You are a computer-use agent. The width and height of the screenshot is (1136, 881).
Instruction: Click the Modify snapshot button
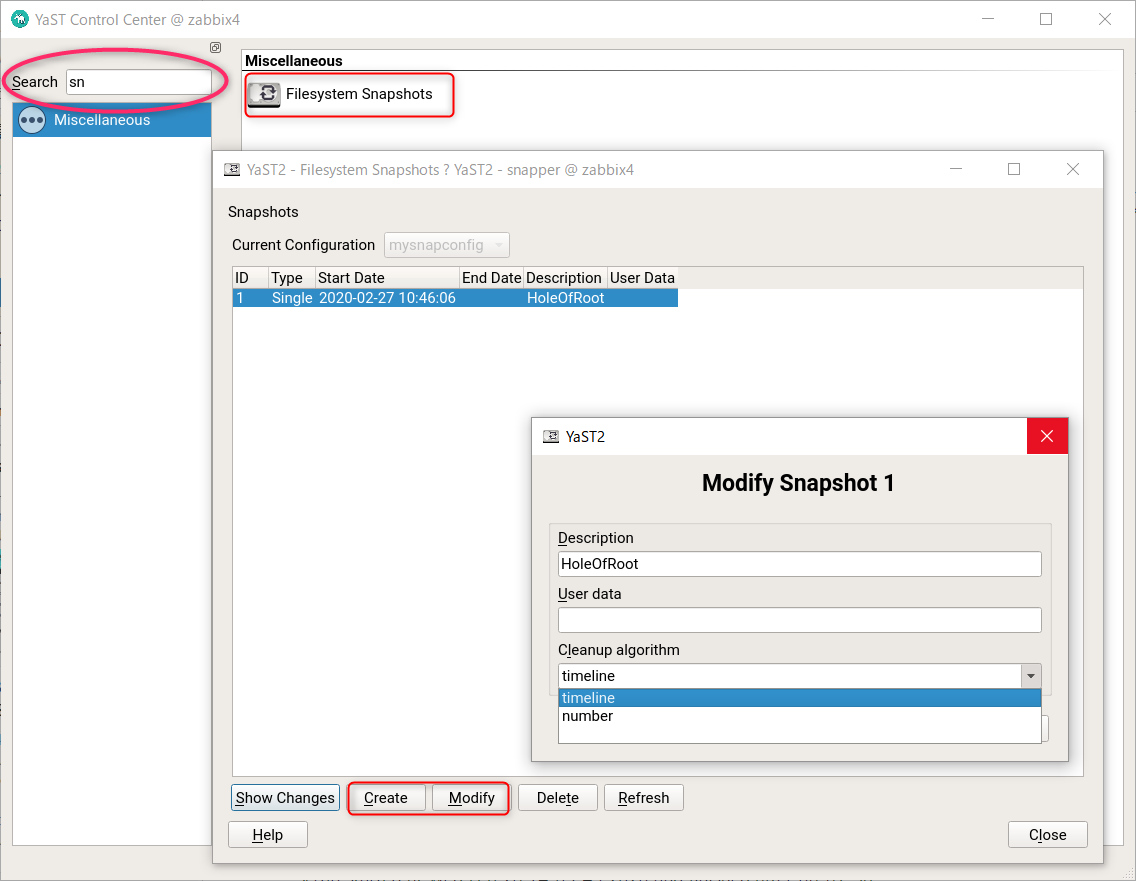coord(472,798)
